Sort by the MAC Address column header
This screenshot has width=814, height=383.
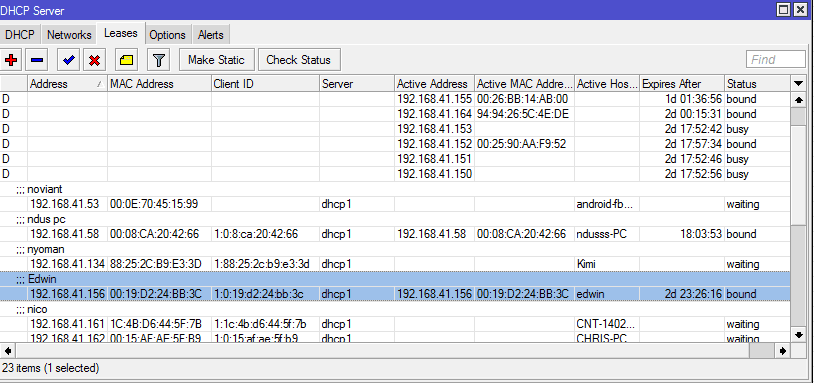(x=159, y=84)
